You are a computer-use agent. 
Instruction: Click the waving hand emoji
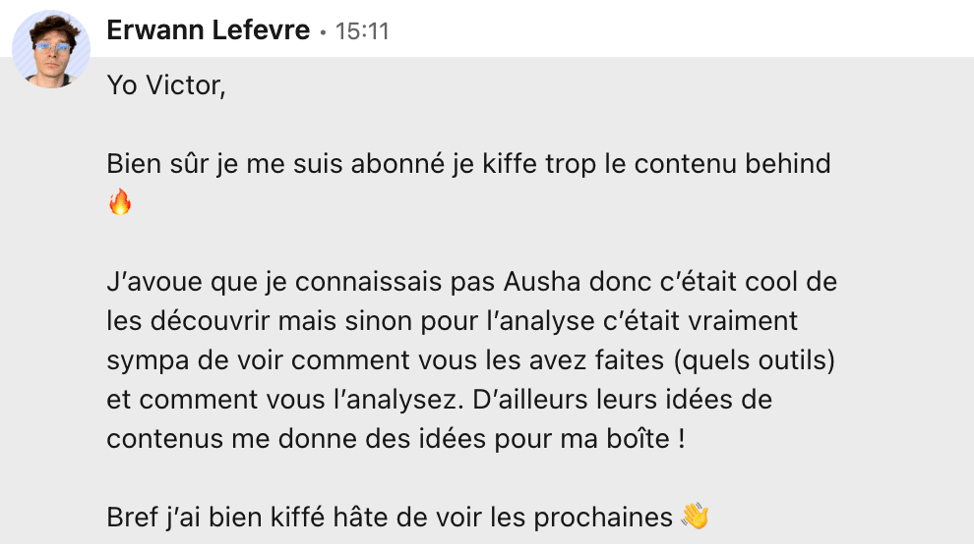click(695, 516)
